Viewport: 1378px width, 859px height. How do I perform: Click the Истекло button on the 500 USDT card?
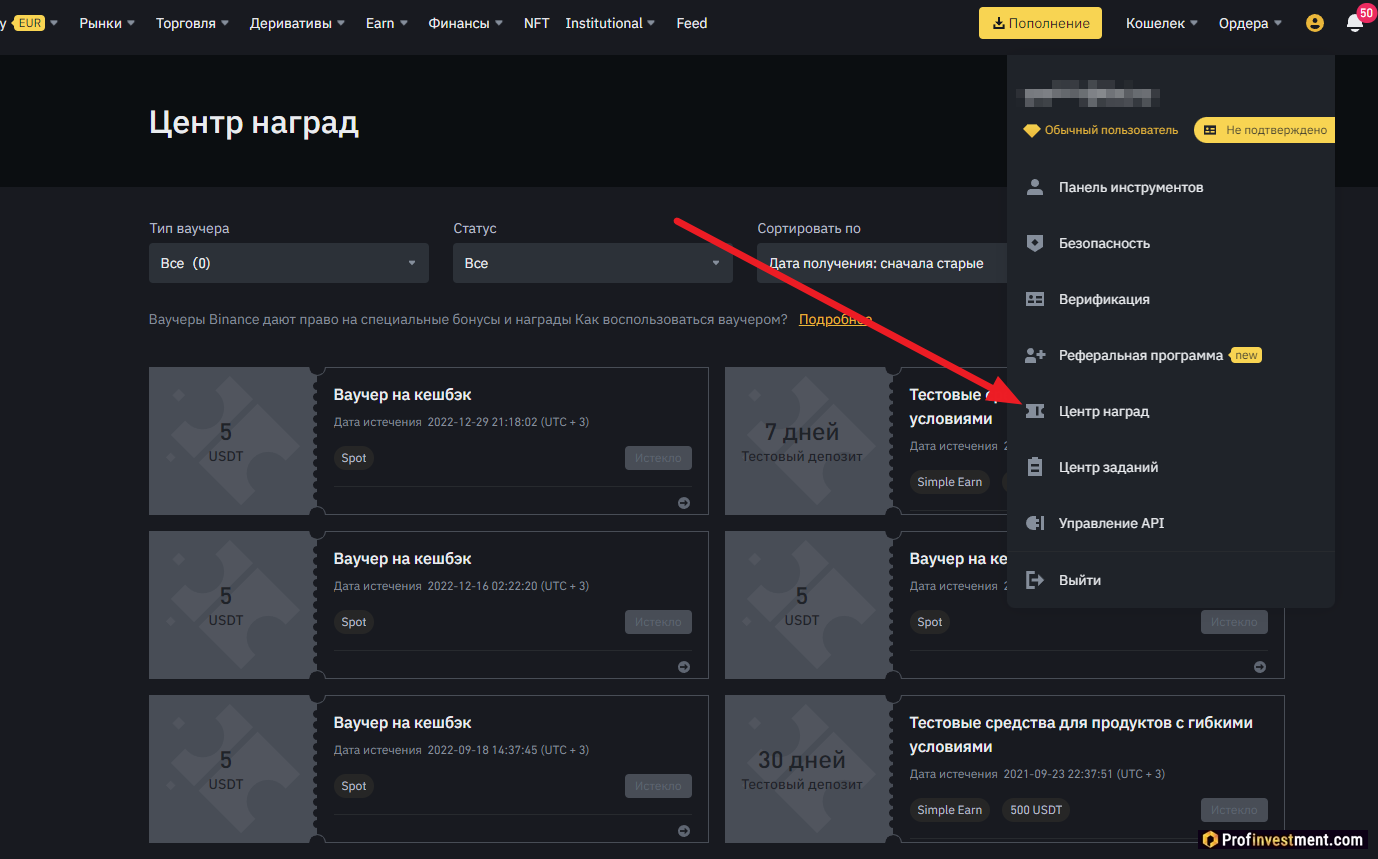(1234, 810)
